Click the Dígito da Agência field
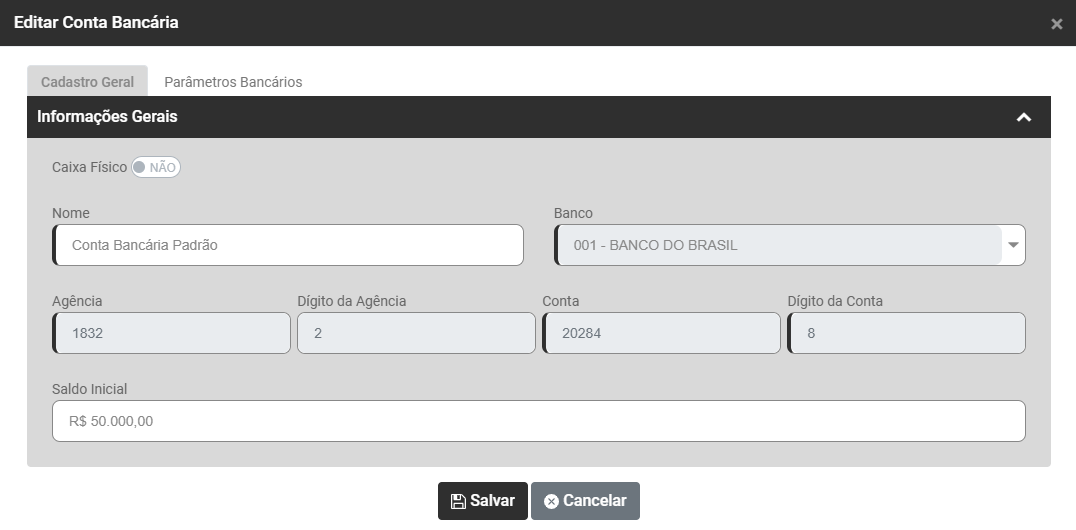Viewport: 1076px width, 530px height. tap(416, 333)
